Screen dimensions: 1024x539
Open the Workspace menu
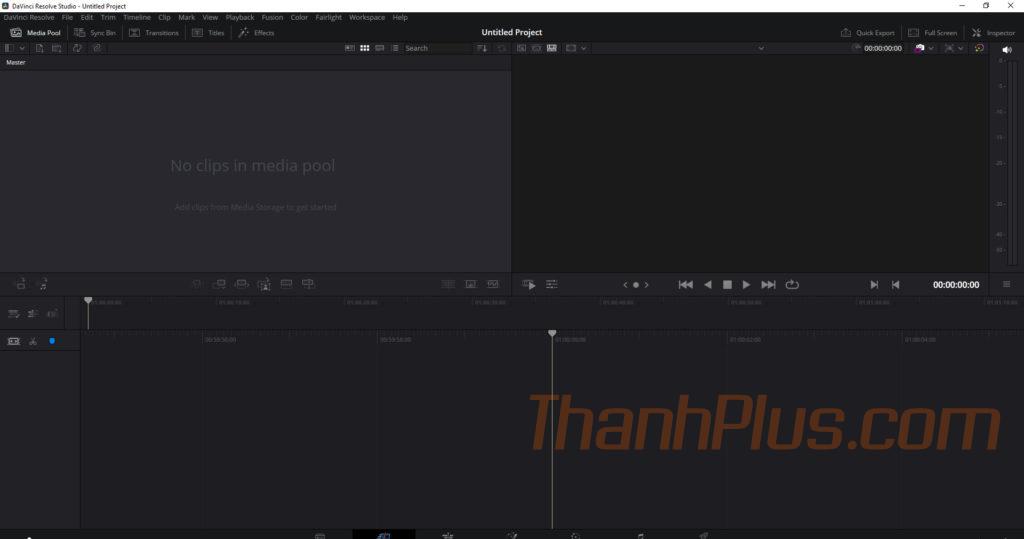tap(366, 17)
